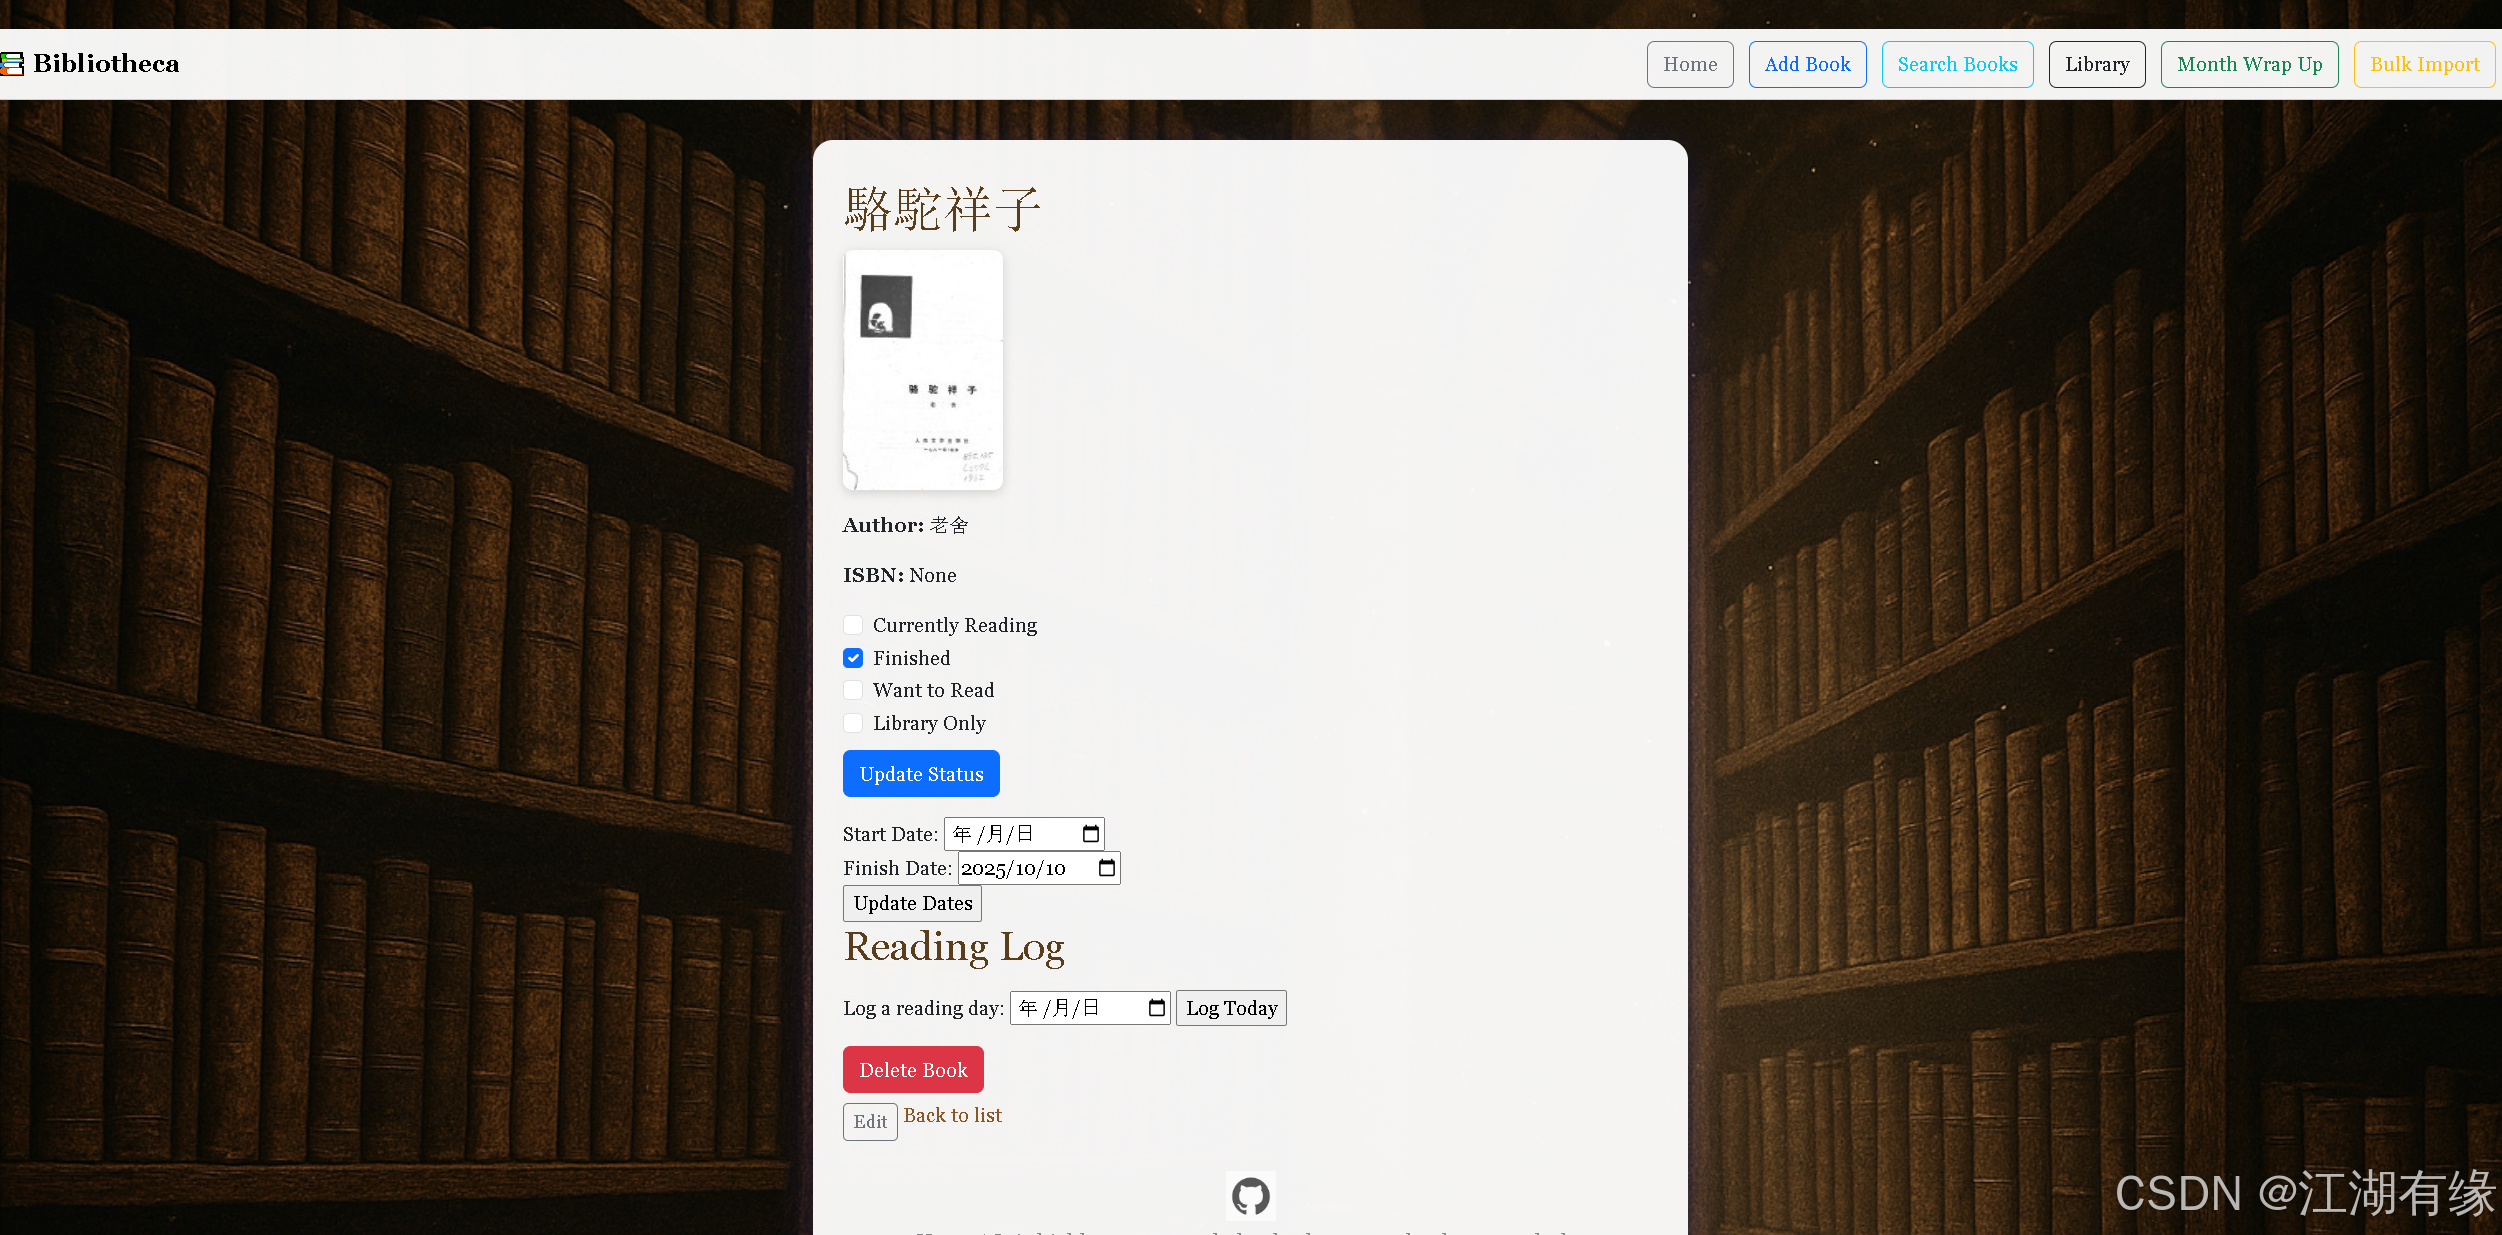Switch to the Library page
2502x1235 pixels.
coord(2097,64)
